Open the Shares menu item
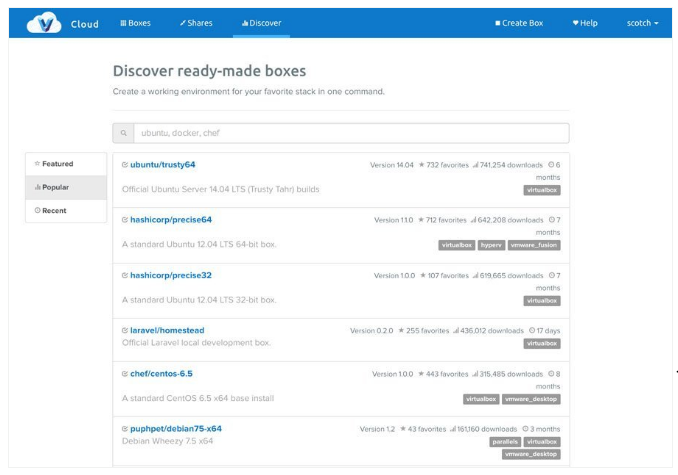Screen dimensions: 678x475 [196, 23]
